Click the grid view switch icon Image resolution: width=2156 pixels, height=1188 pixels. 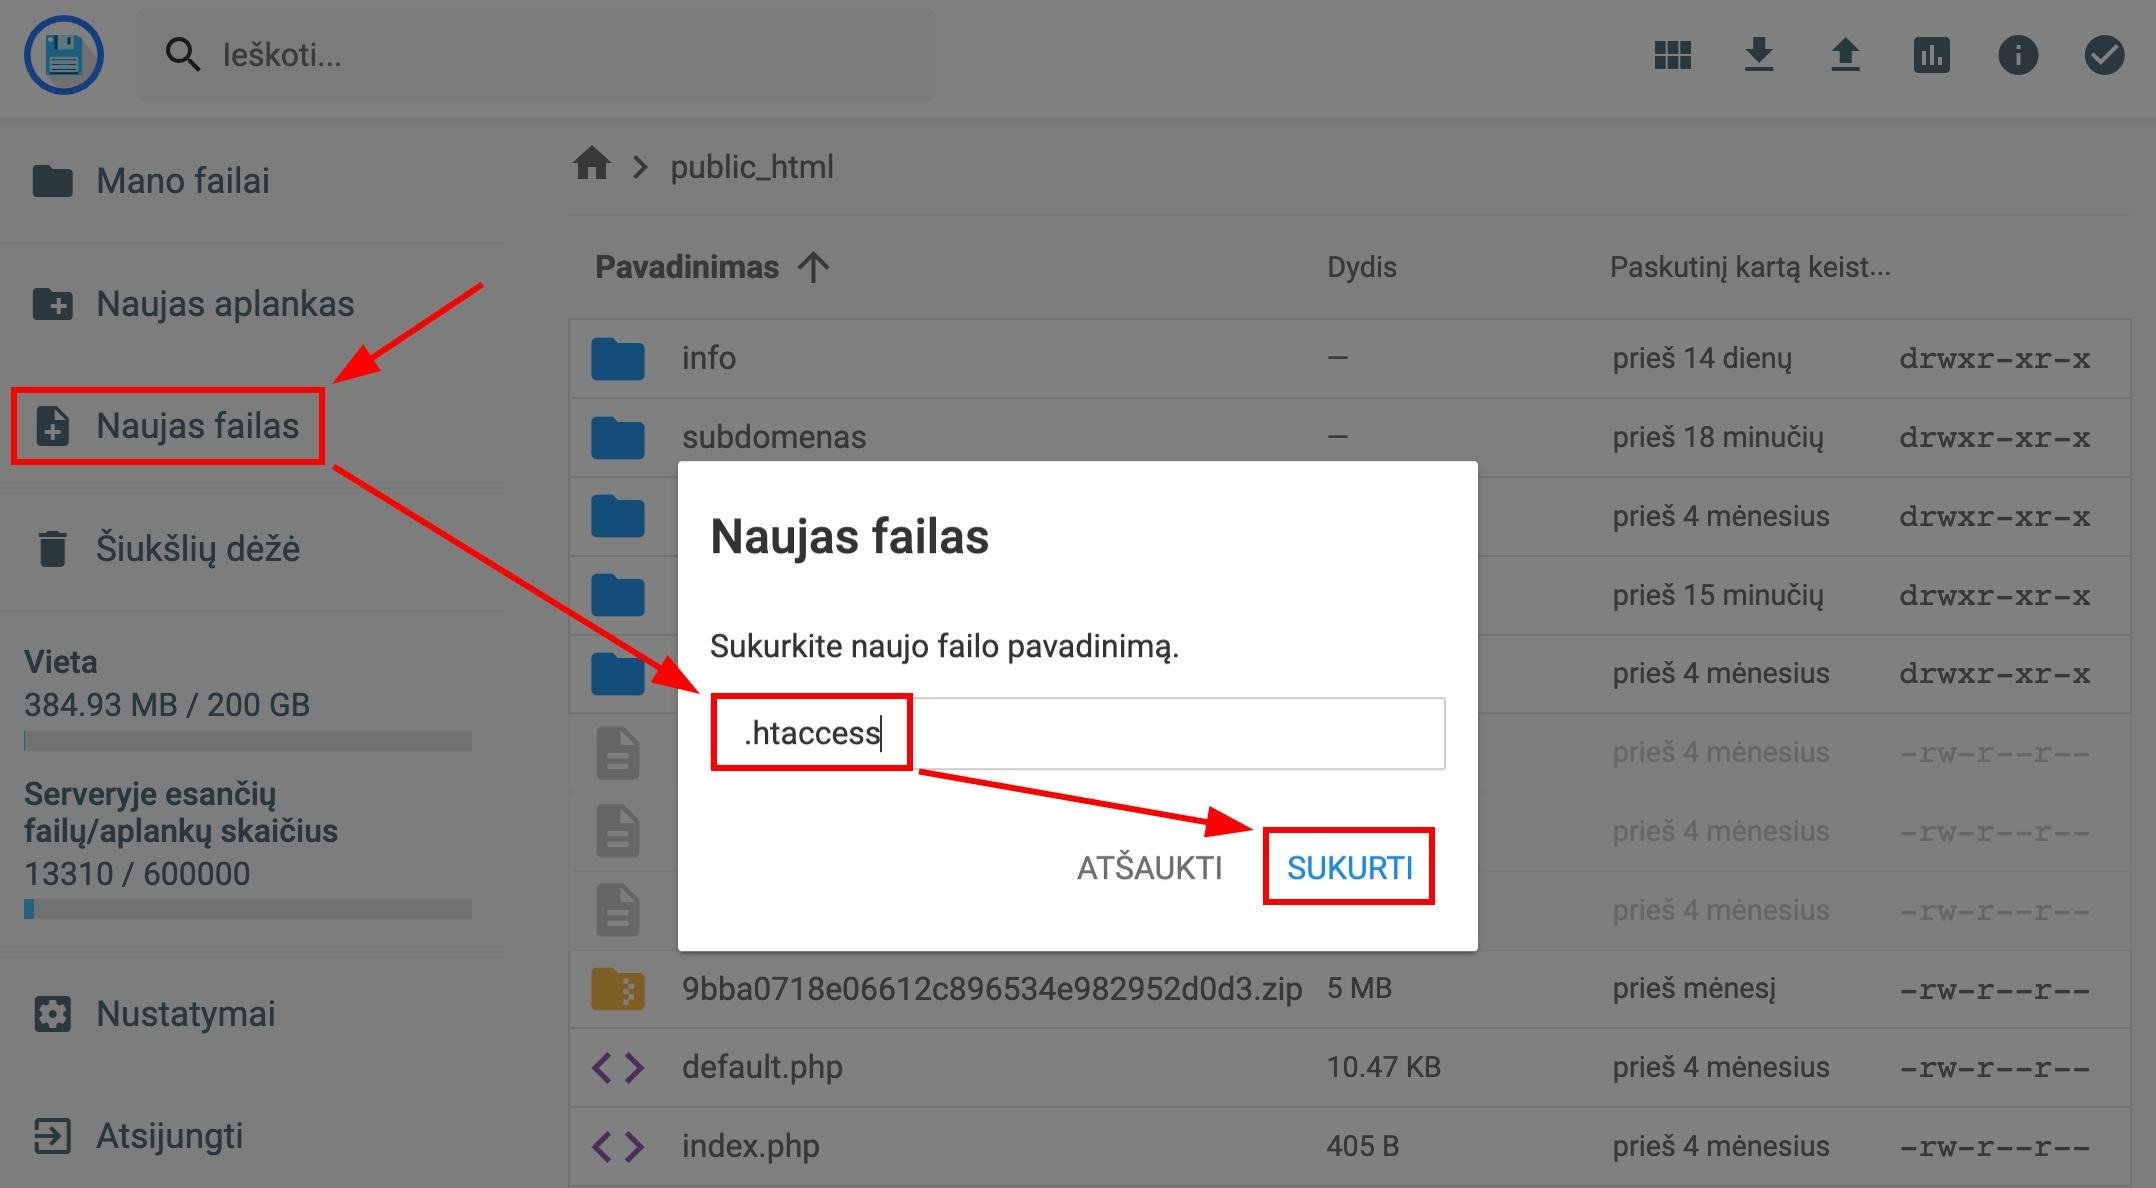coord(1672,55)
